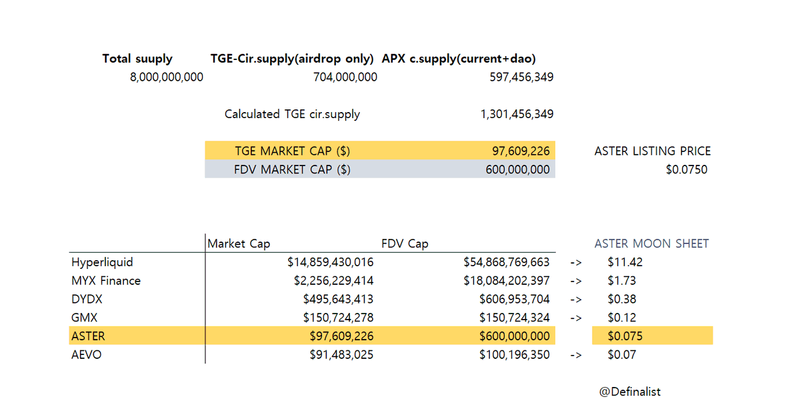
Task: Click MYX Finance FDV $18,084,202,397
Action: (x=507, y=281)
